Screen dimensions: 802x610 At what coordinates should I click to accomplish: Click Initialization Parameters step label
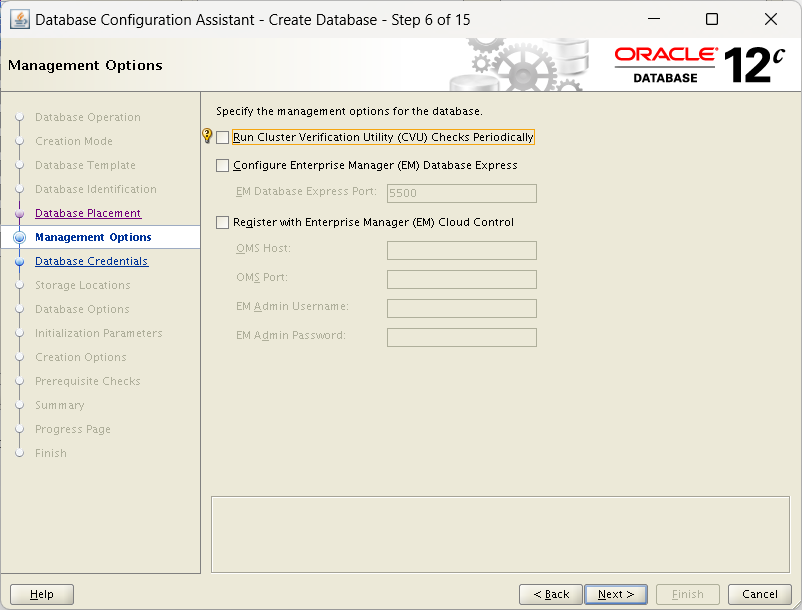pos(98,333)
